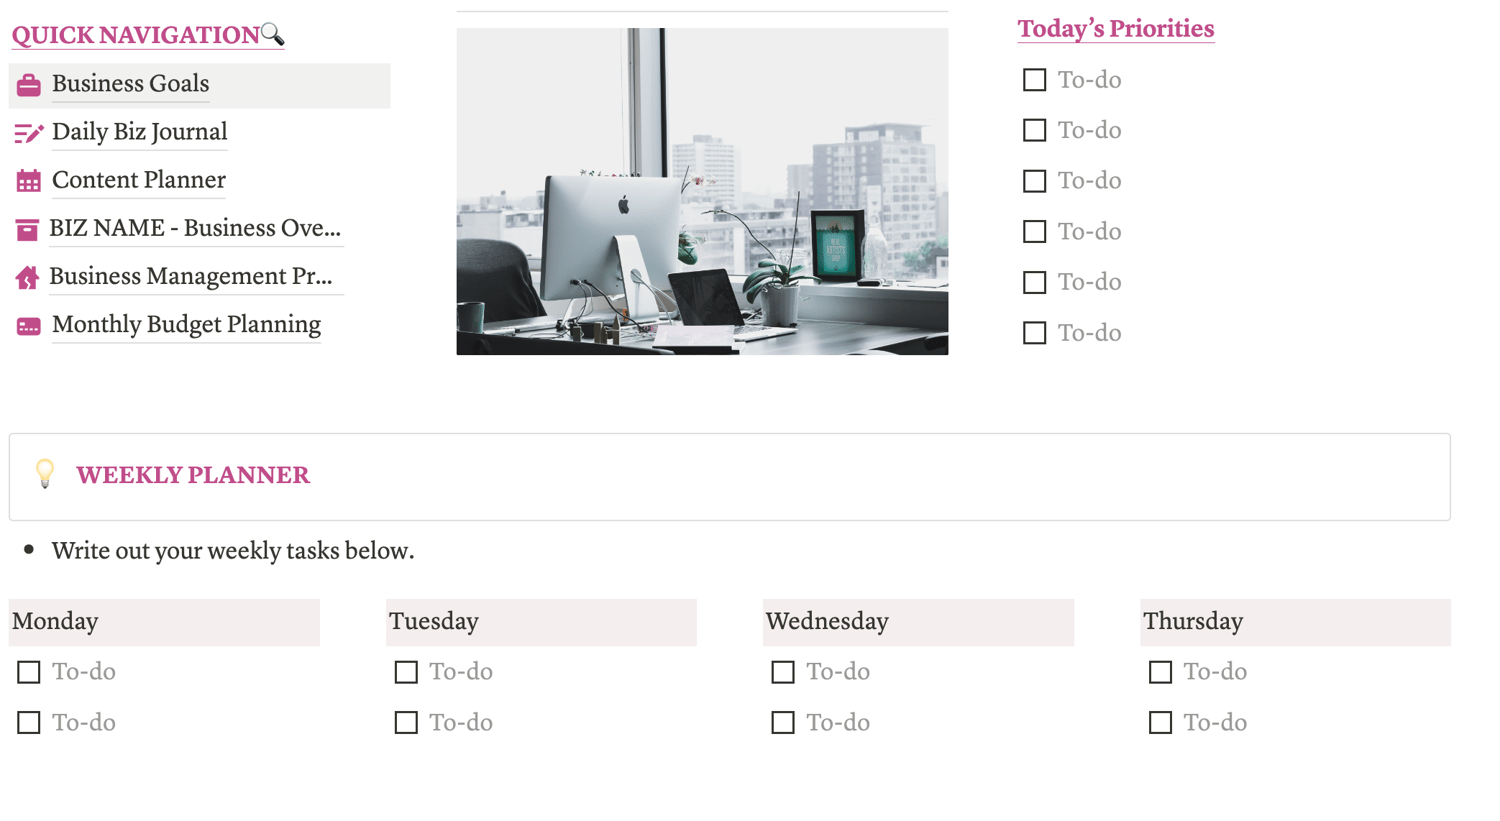Open the Business Goals page link
Viewport: 1500px width, 821px height.
pyautogui.click(x=130, y=84)
